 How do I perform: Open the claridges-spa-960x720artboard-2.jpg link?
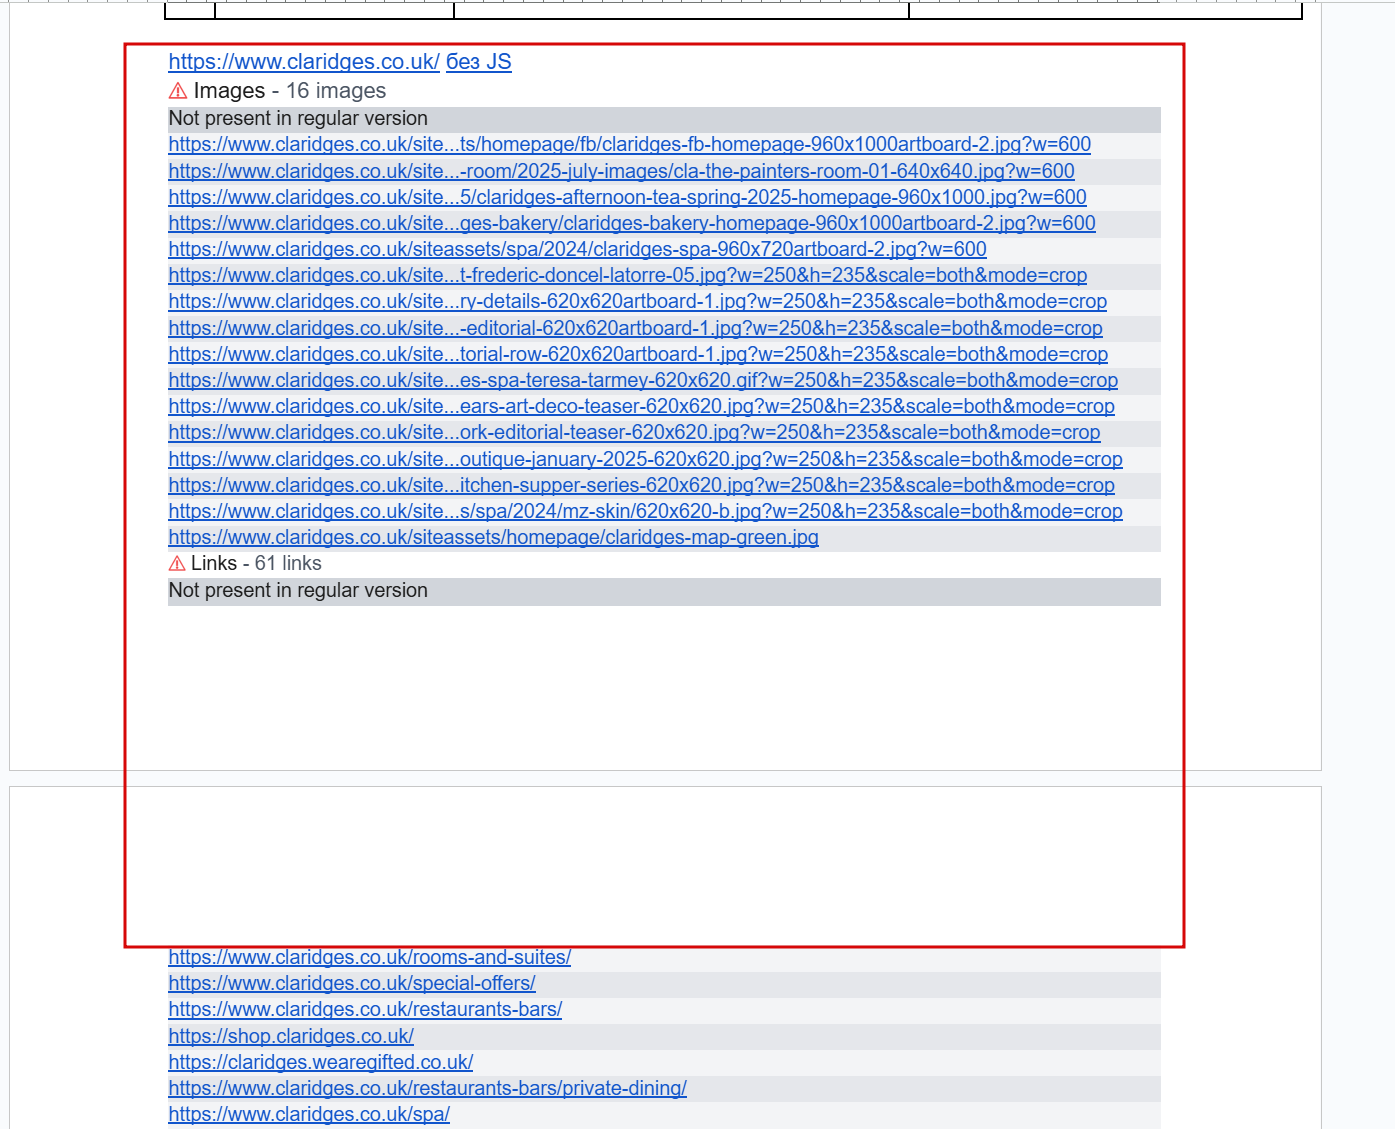click(x=577, y=250)
